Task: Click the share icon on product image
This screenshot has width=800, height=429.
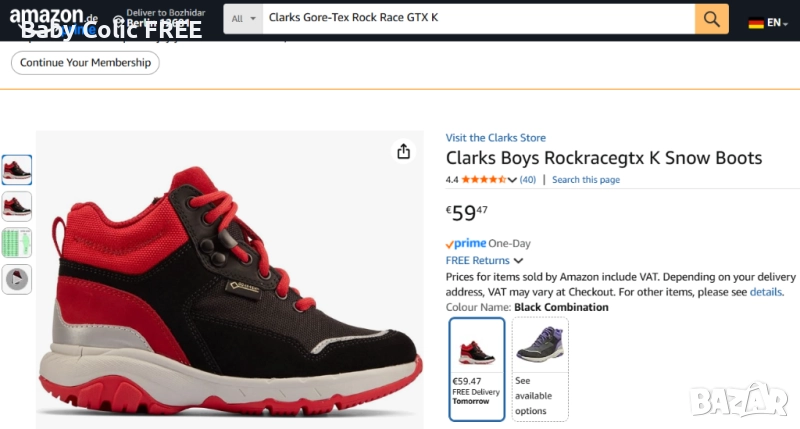Action: [403, 151]
